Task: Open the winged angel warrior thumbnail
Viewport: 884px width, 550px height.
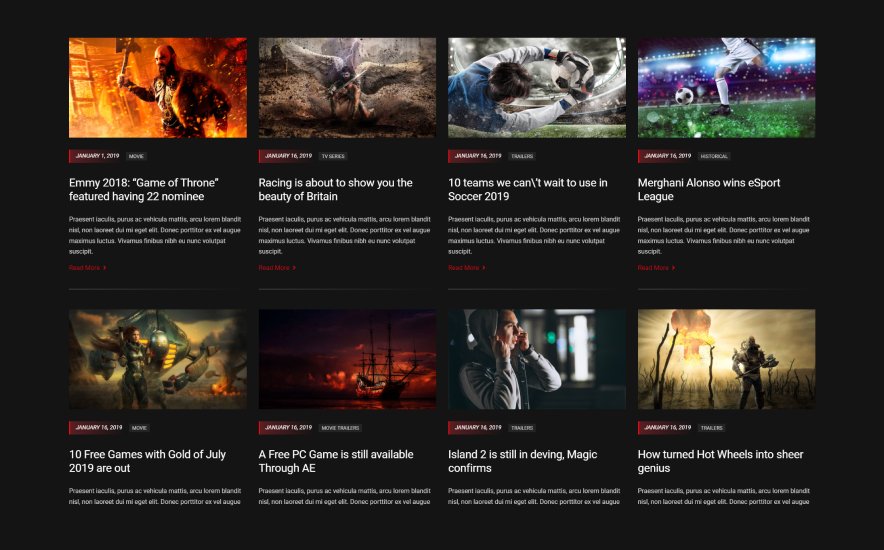Action: [347, 87]
